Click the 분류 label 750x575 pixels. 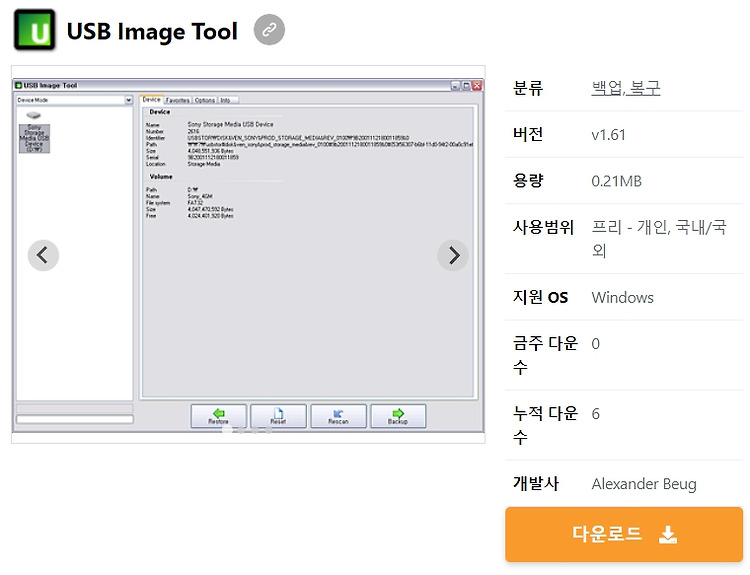coord(528,88)
